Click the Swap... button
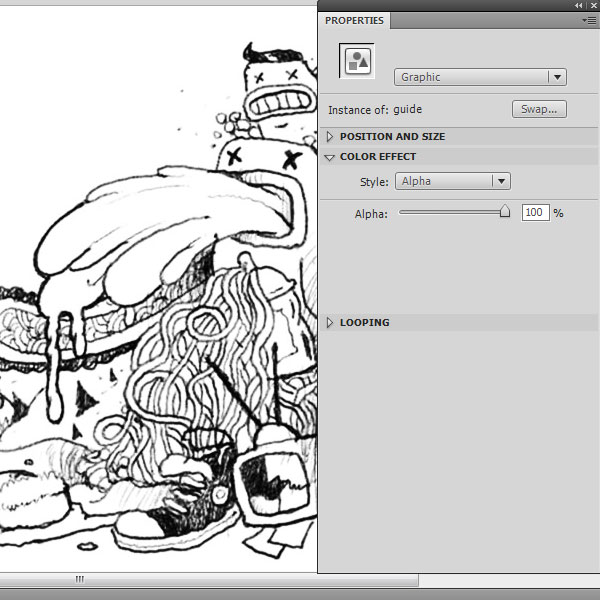The width and height of the screenshot is (600, 600). point(539,109)
